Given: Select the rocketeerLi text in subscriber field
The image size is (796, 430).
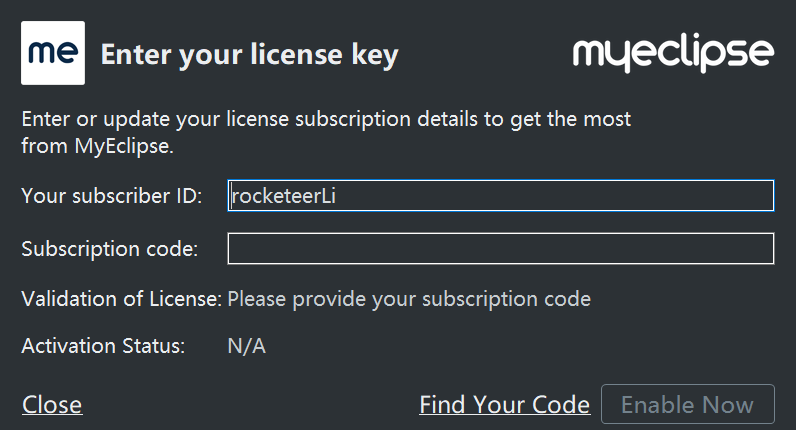Looking at the screenshot, I should [284, 196].
